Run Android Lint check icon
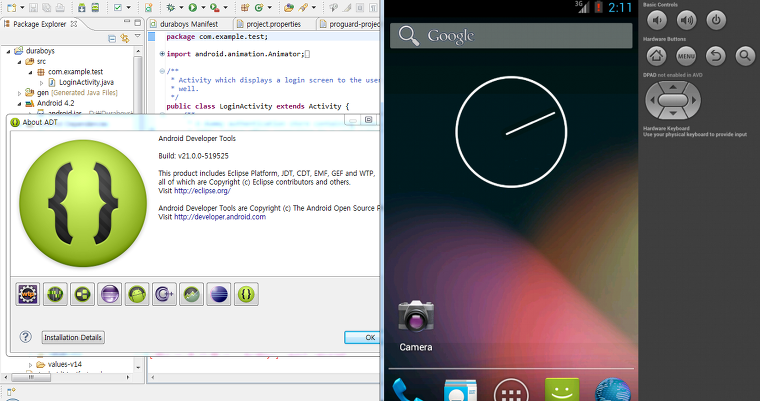 click(x=118, y=7)
